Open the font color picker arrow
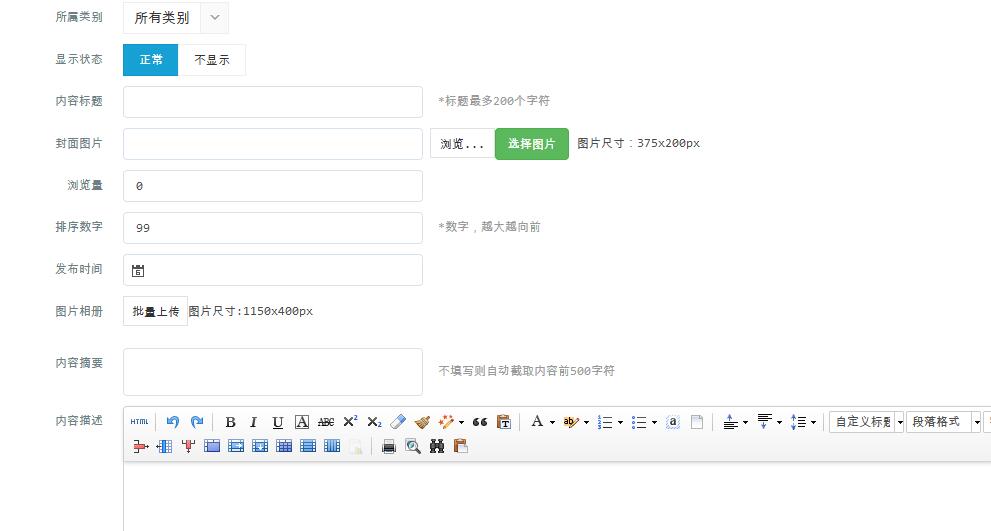 552,423
